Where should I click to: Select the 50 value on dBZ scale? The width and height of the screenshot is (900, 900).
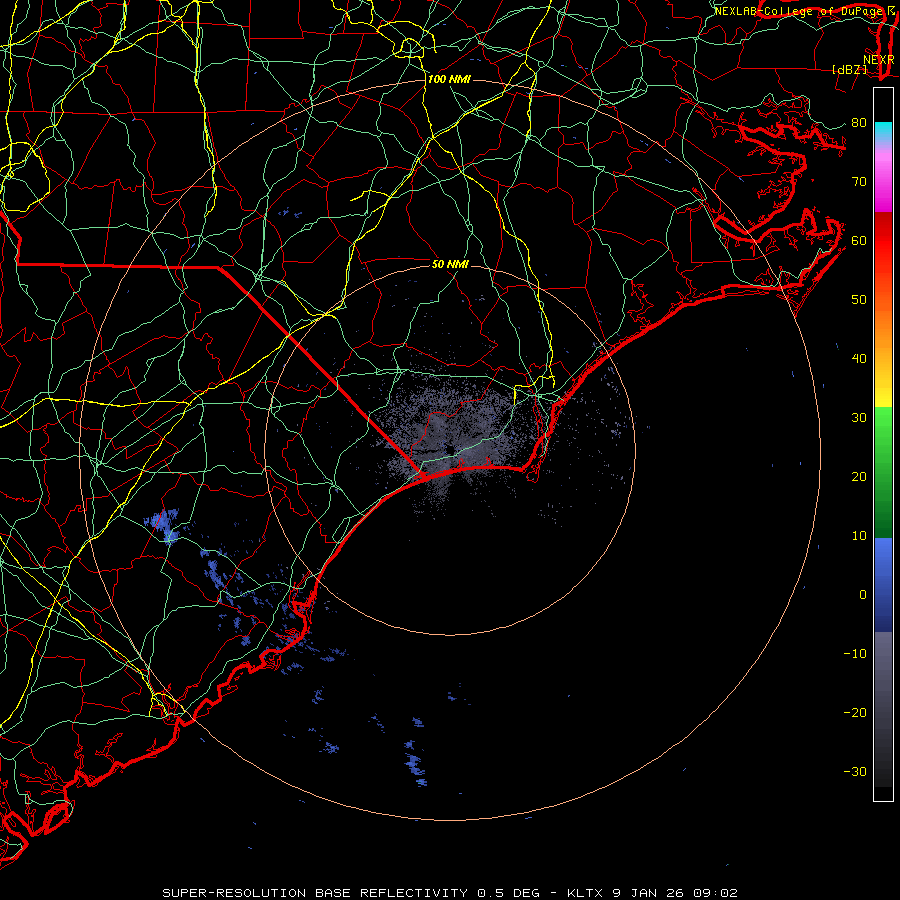pyautogui.click(x=859, y=300)
